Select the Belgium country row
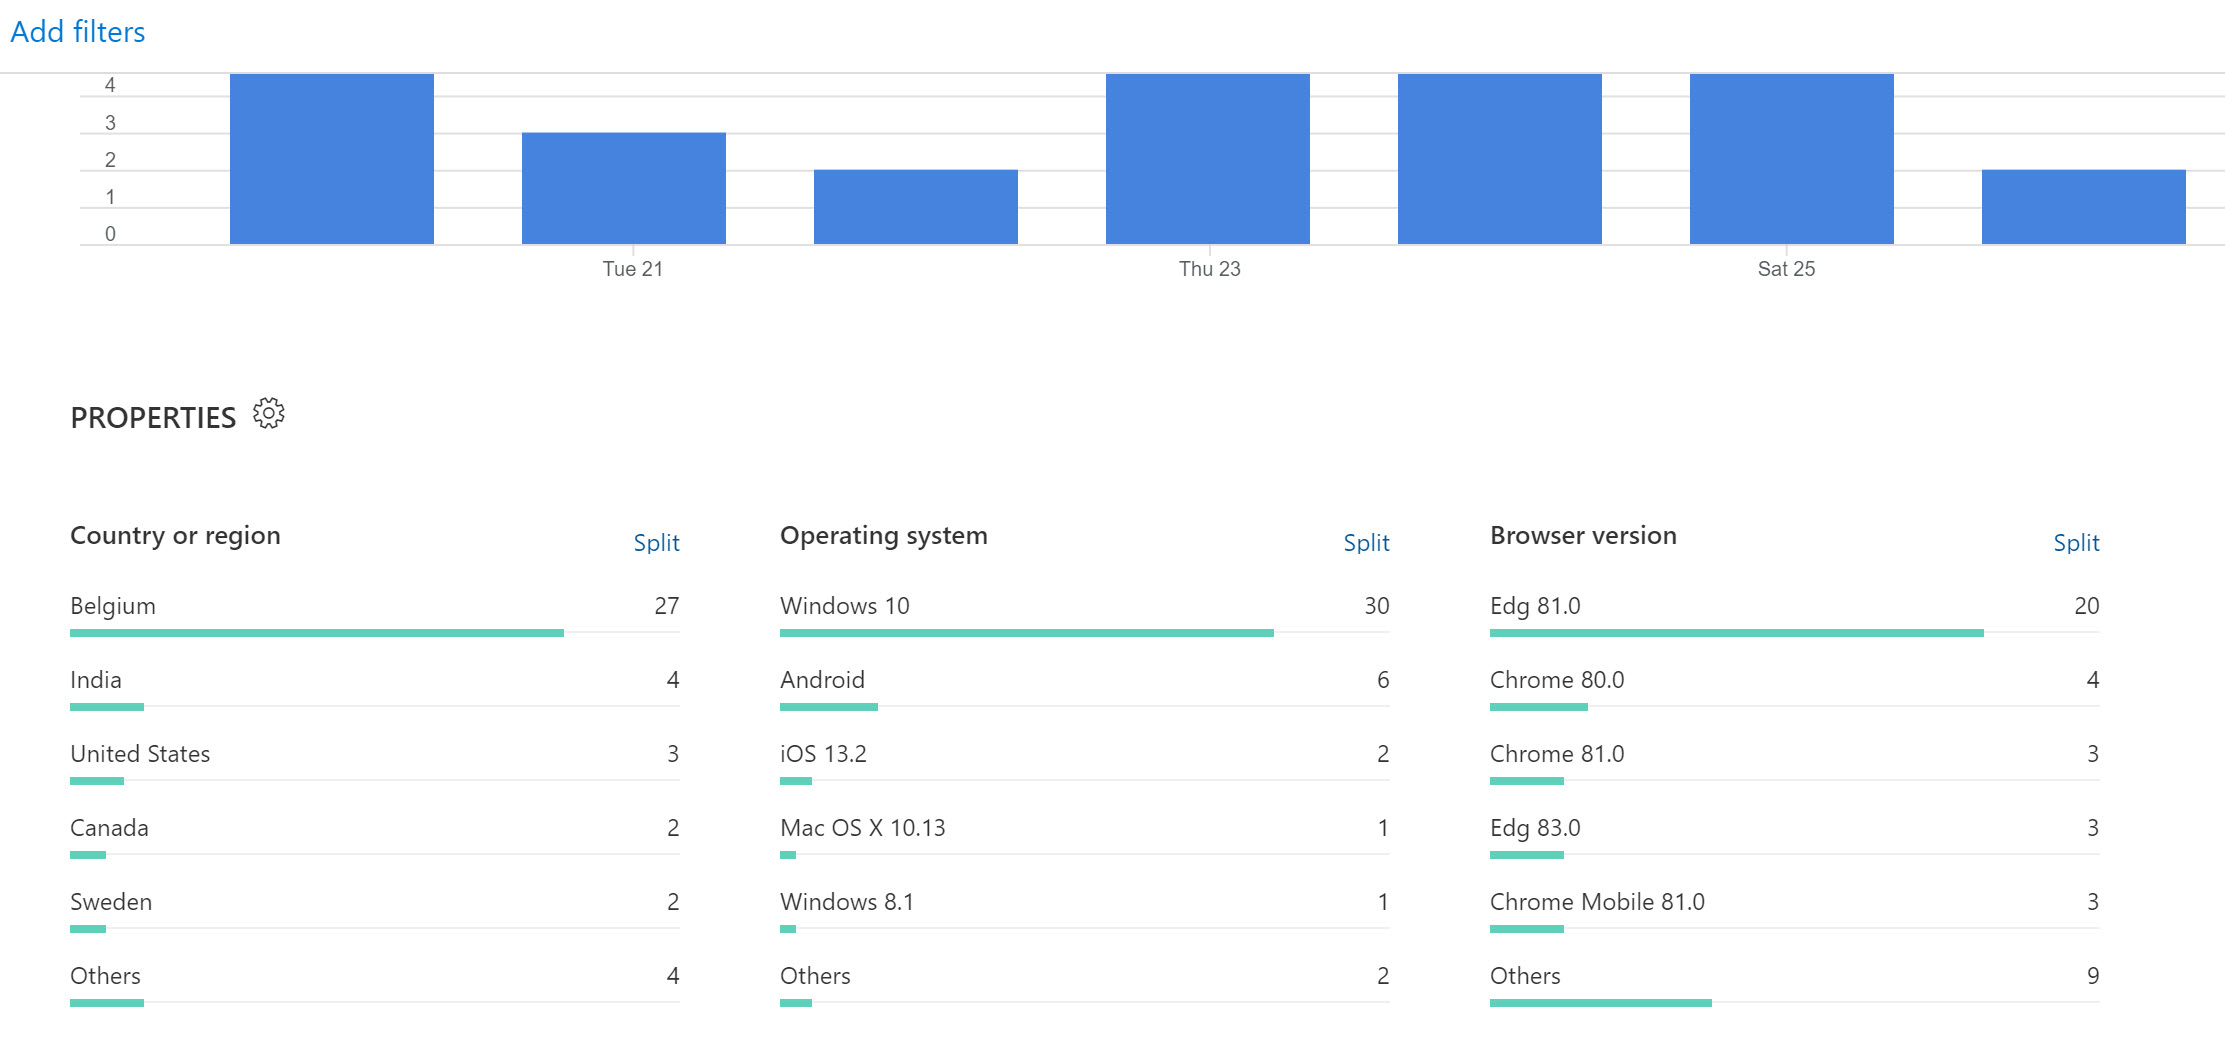The height and width of the screenshot is (1037, 2225). (x=112, y=606)
